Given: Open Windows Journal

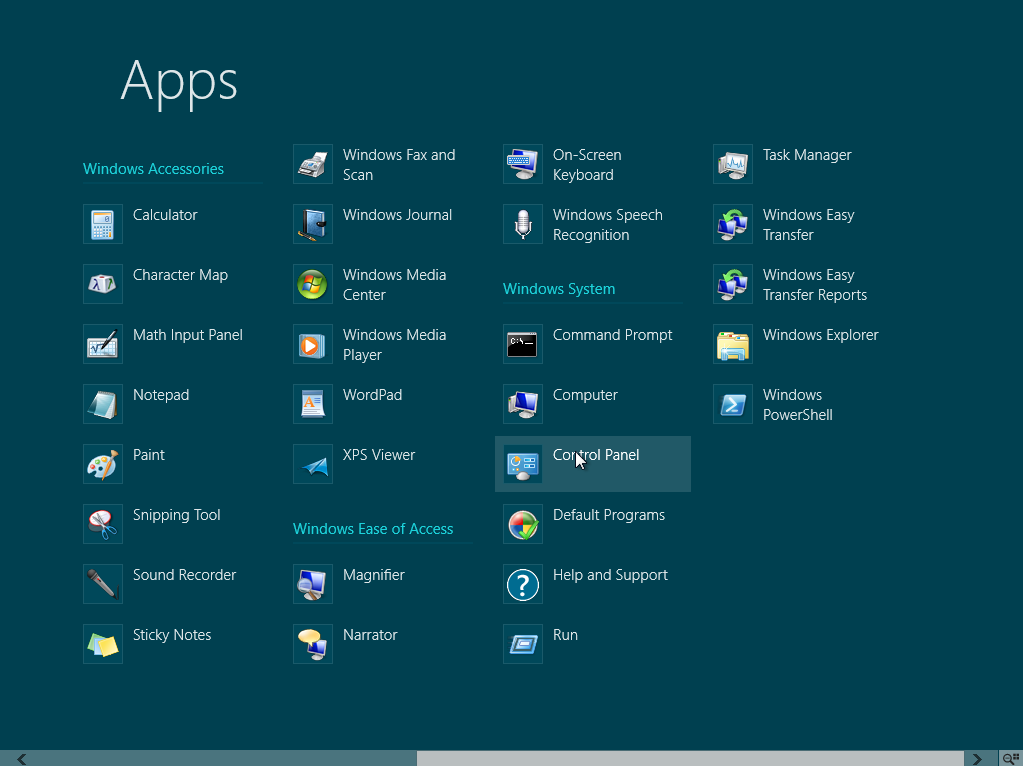Looking at the screenshot, I should 373,224.
